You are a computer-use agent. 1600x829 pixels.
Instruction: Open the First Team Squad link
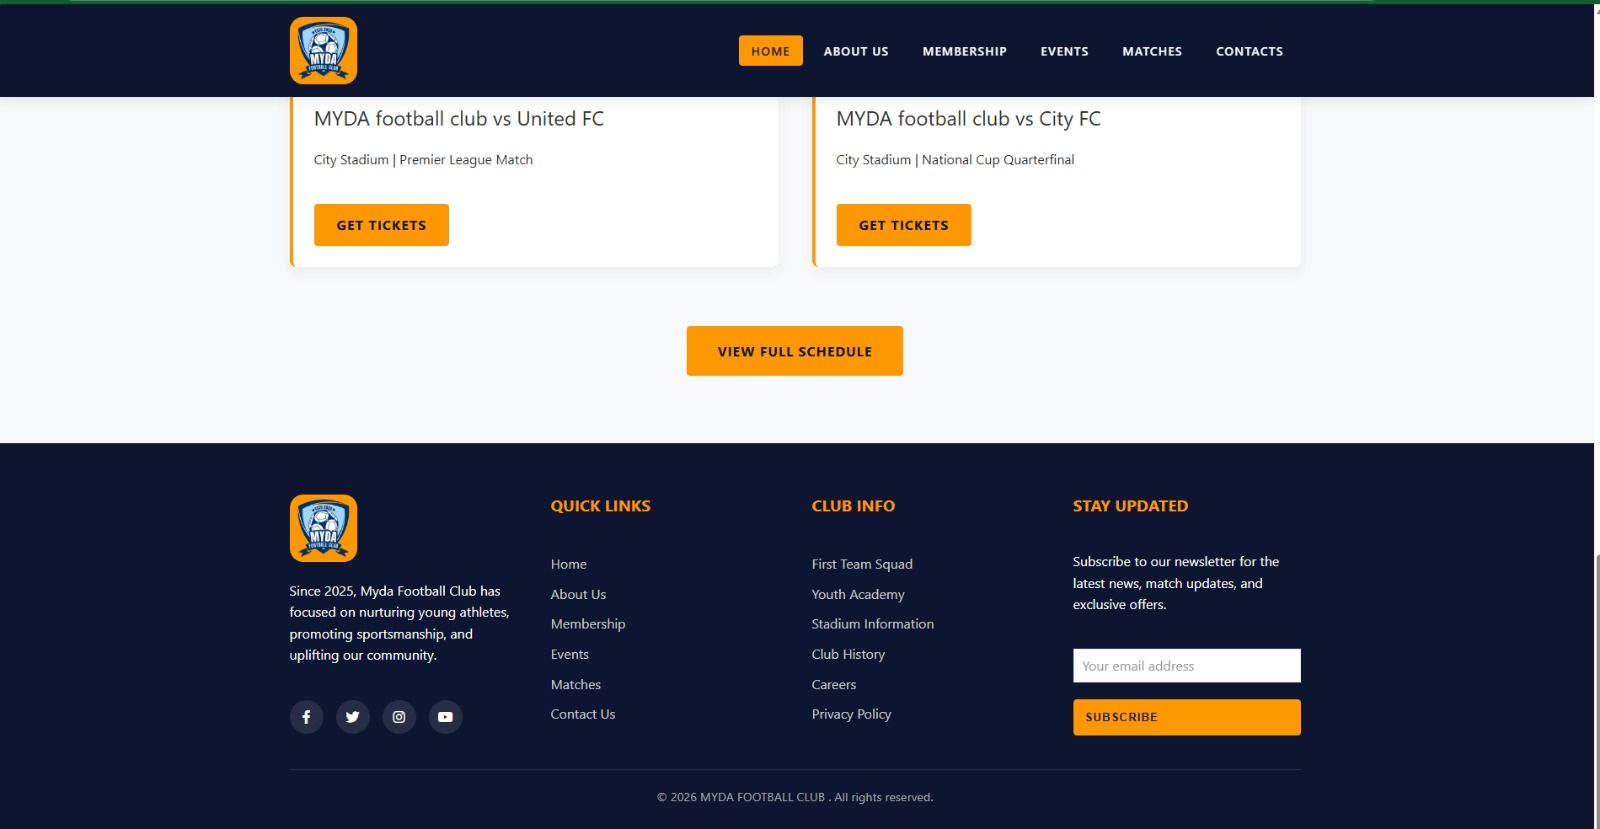(862, 564)
